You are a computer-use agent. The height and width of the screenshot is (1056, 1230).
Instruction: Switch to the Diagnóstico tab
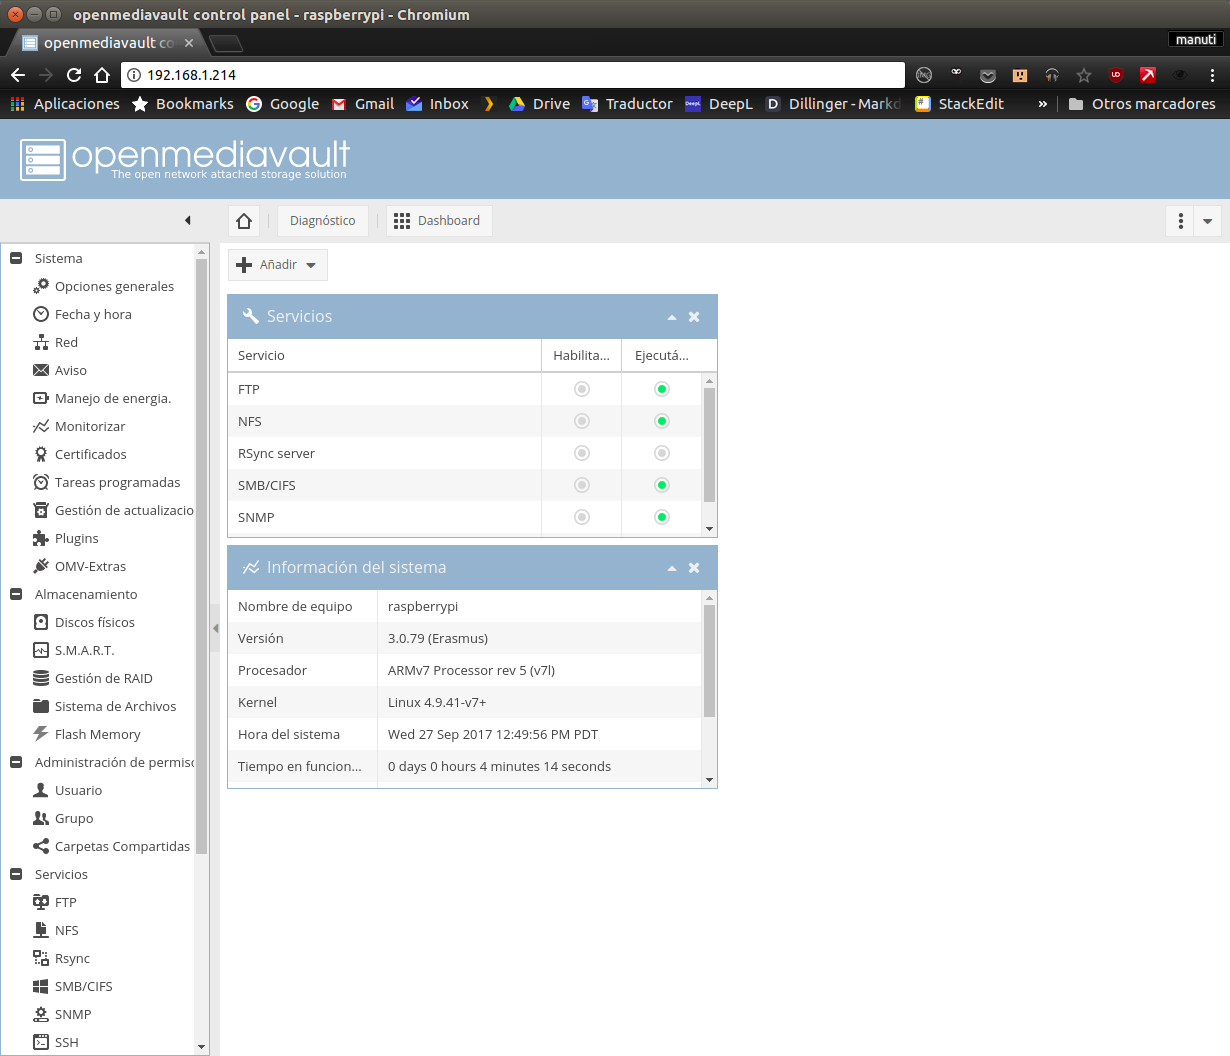[322, 221]
